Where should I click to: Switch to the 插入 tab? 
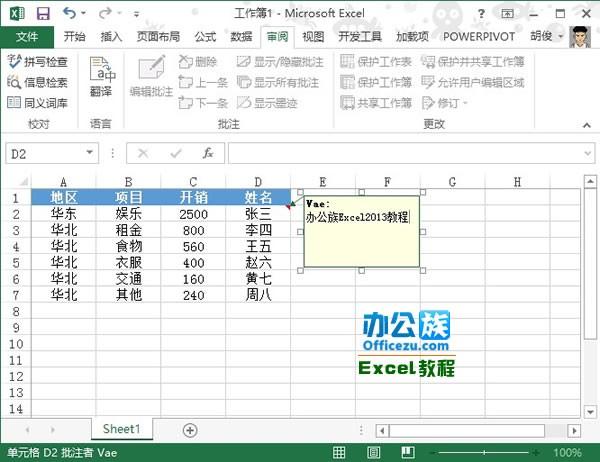pyautogui.click(x=111, y=37)
